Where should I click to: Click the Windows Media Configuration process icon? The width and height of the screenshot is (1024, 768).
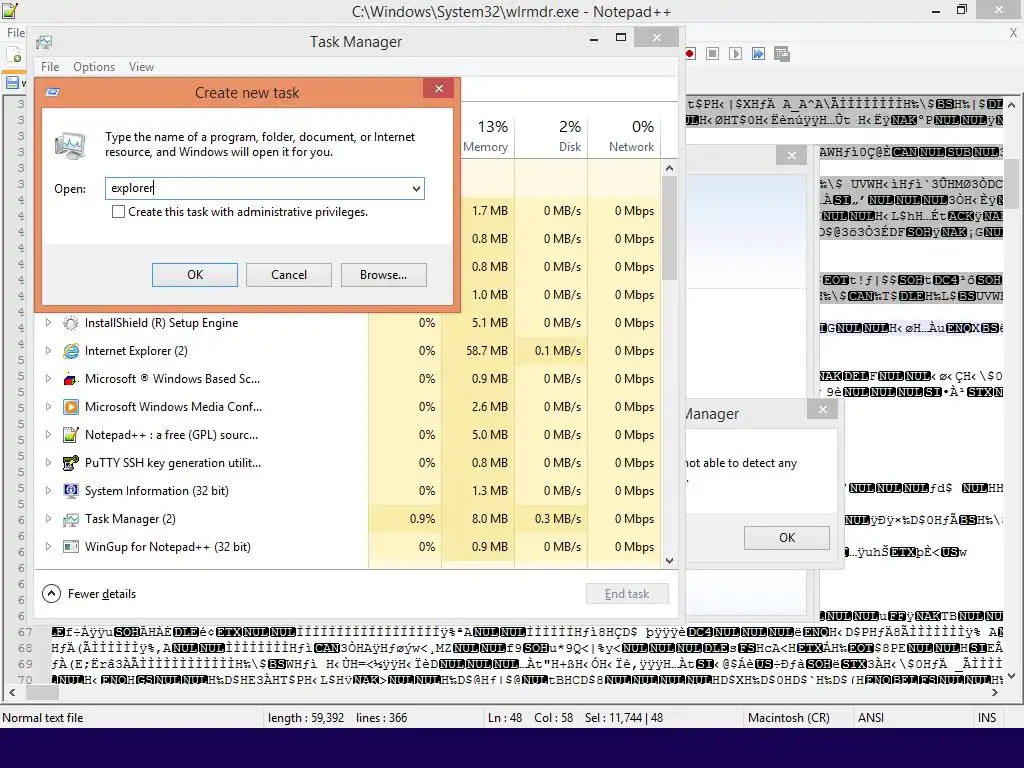(x=71, y=407)
